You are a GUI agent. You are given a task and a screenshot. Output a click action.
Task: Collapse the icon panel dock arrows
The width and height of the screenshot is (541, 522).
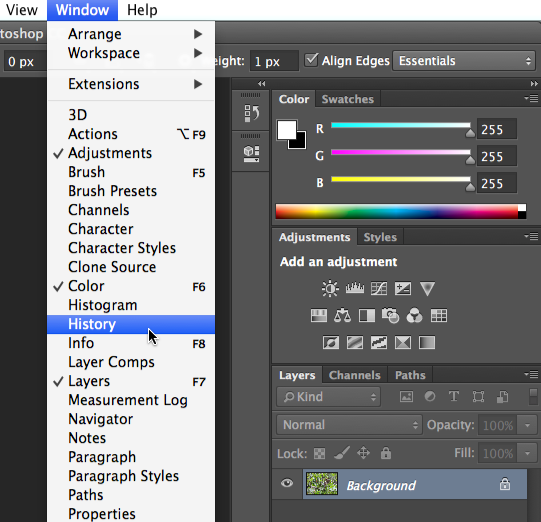tap(262, 83)
